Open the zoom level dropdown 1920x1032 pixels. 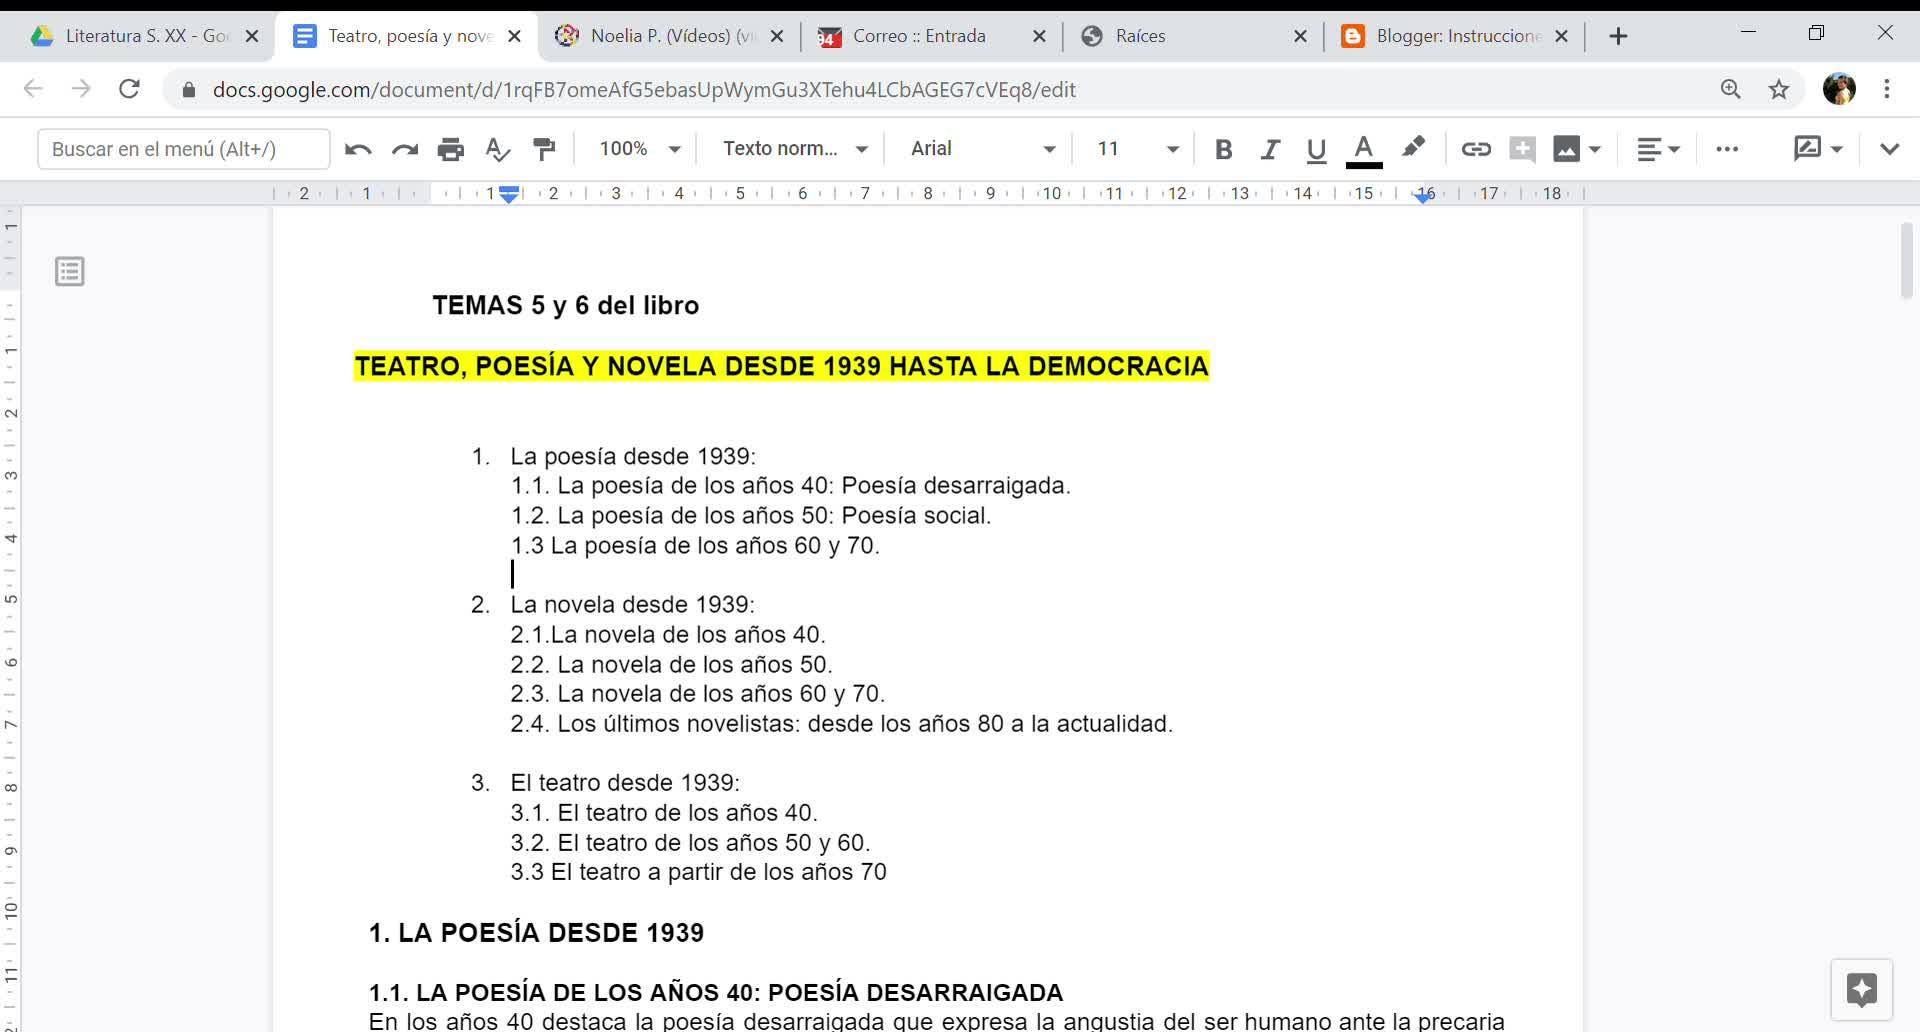pyautogui.click(x=640, y=149)
